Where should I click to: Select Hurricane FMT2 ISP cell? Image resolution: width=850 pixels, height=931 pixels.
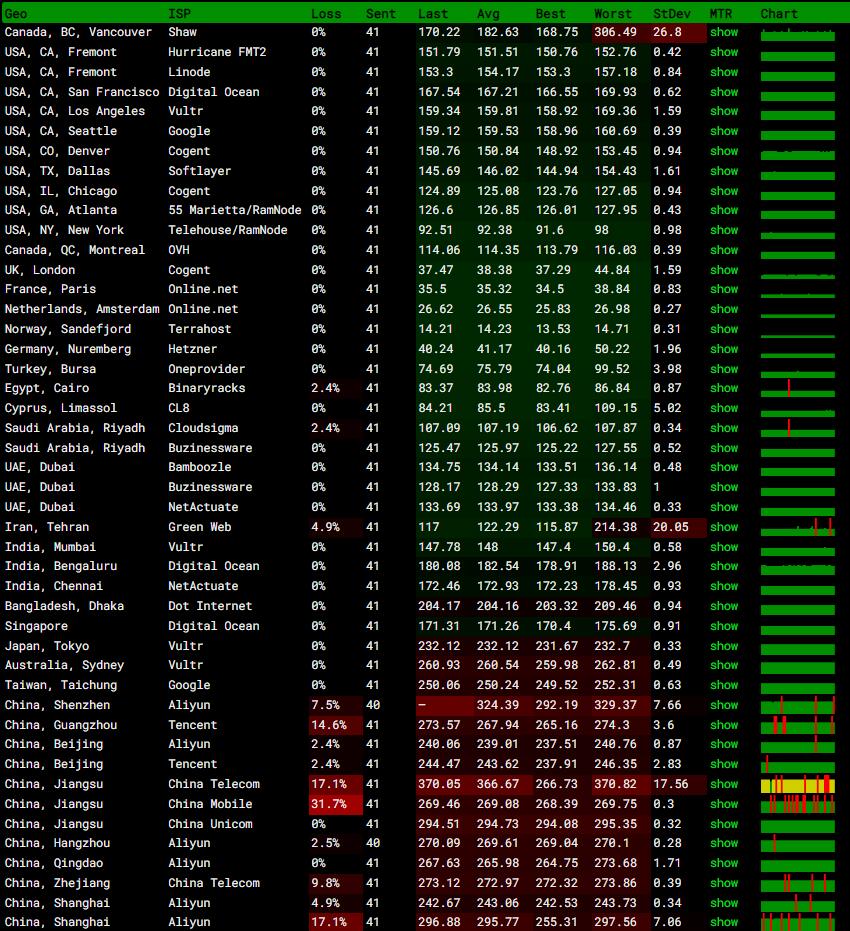(x=217, y=52)
